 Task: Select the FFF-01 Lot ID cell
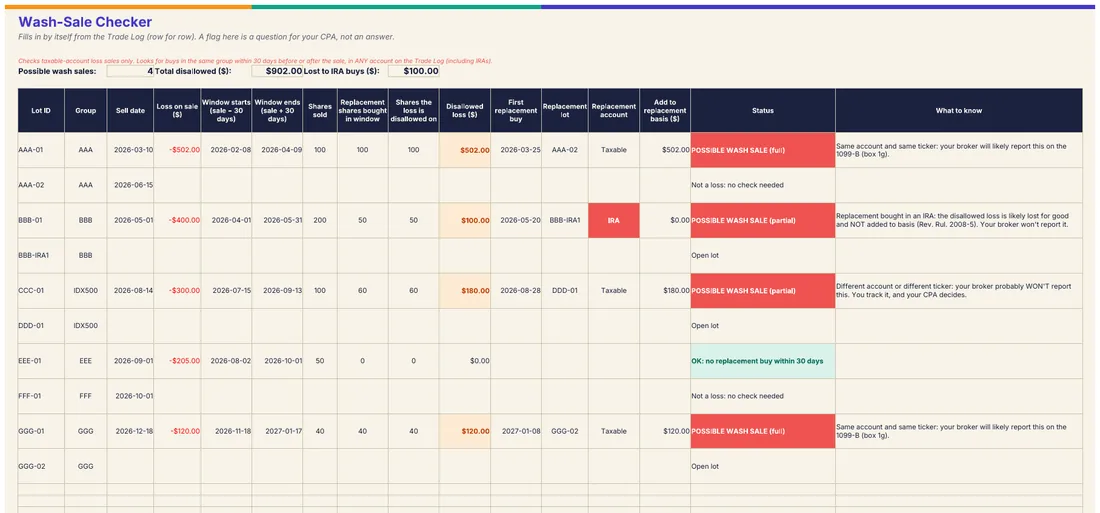coord(41,396)
